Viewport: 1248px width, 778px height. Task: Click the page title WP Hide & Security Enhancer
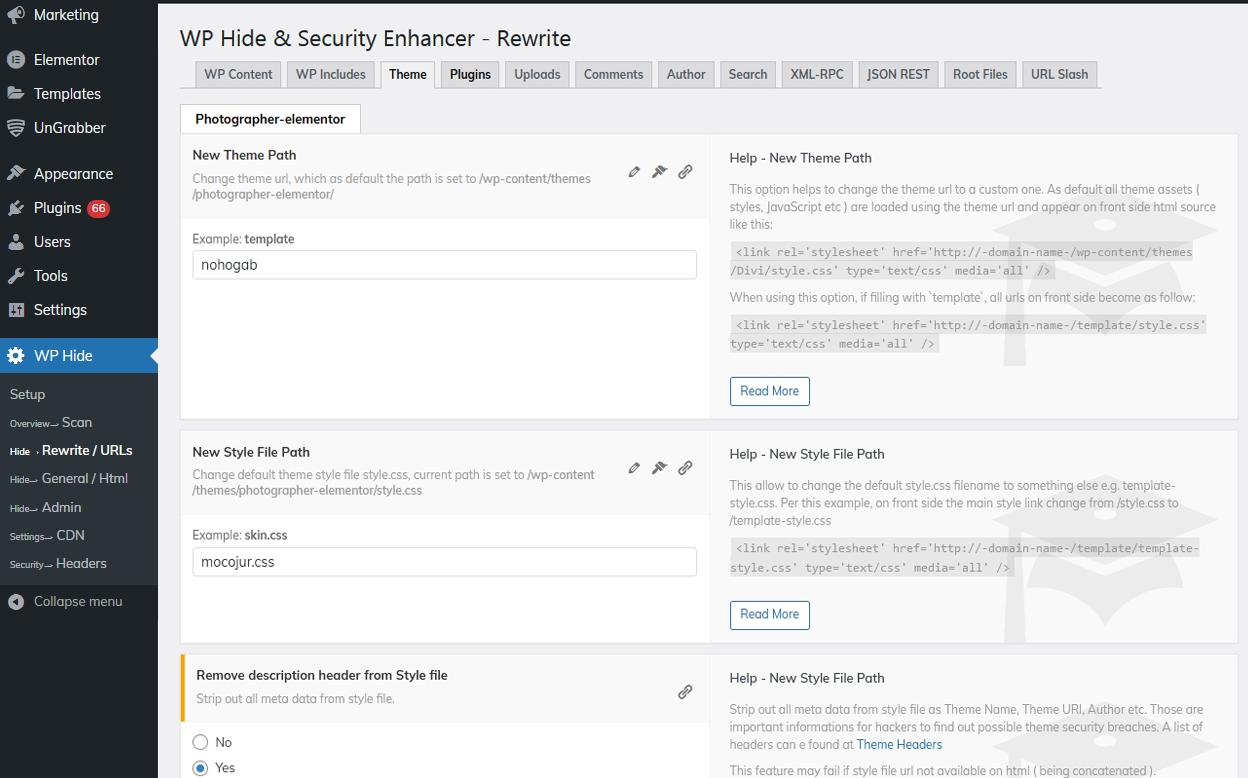375,39
